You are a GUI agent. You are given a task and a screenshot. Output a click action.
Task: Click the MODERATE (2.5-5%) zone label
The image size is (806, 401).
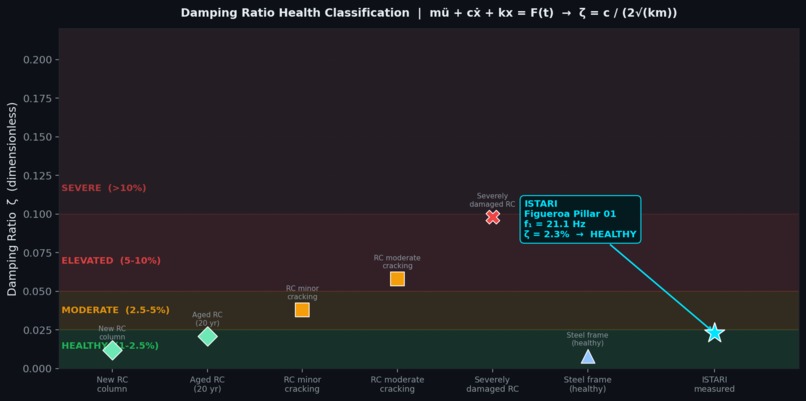116,310
